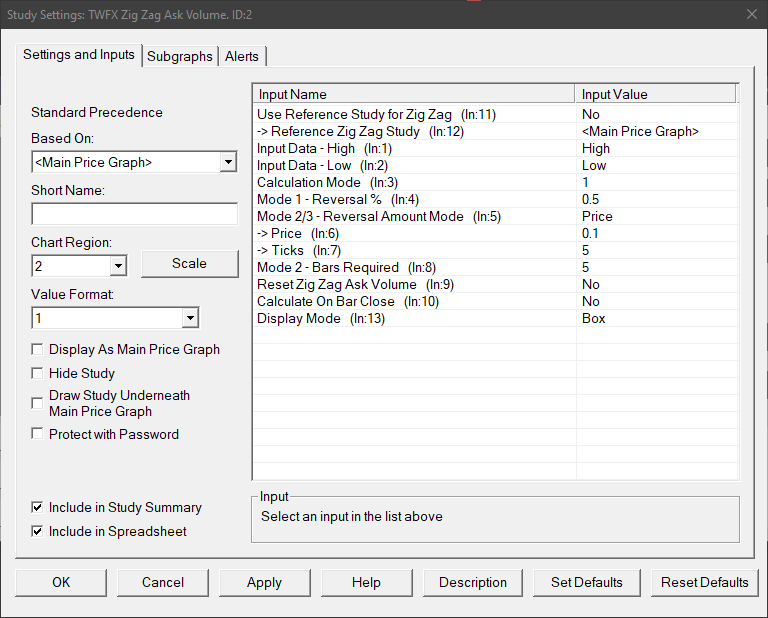Image resolution: width=768 pixels, height=618 pixels.
Task: Enable the Hide Study checkbox
Action: 38,373
